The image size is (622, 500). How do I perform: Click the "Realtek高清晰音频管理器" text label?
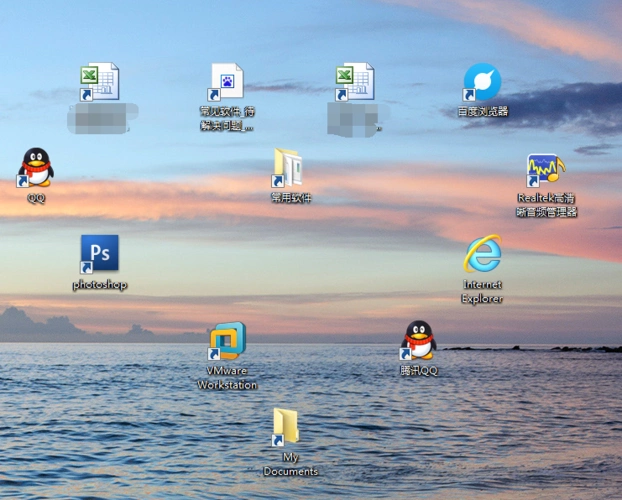click(x=546, y=205)
